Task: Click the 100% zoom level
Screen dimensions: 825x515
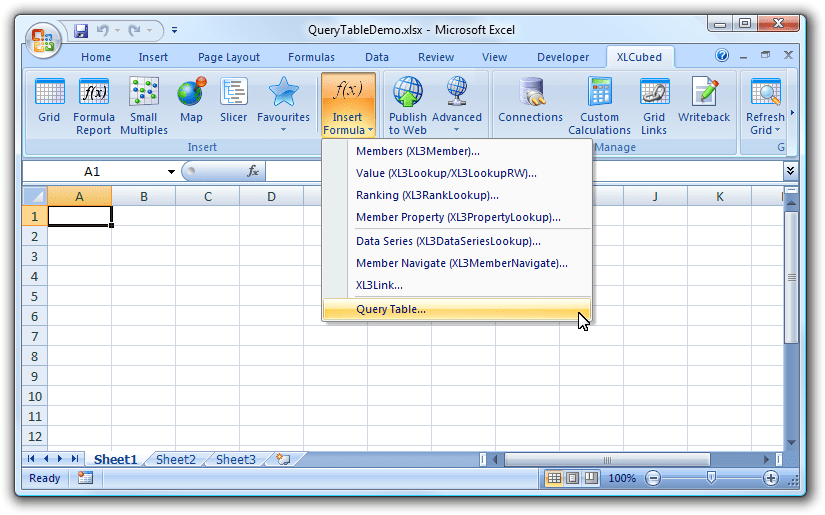Action: (622, 478)
